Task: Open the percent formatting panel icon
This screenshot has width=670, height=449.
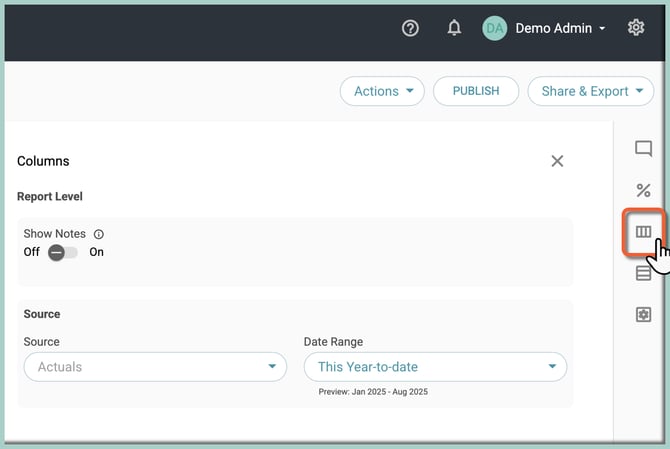Action: pyautogui.click(x=643, y=190)
